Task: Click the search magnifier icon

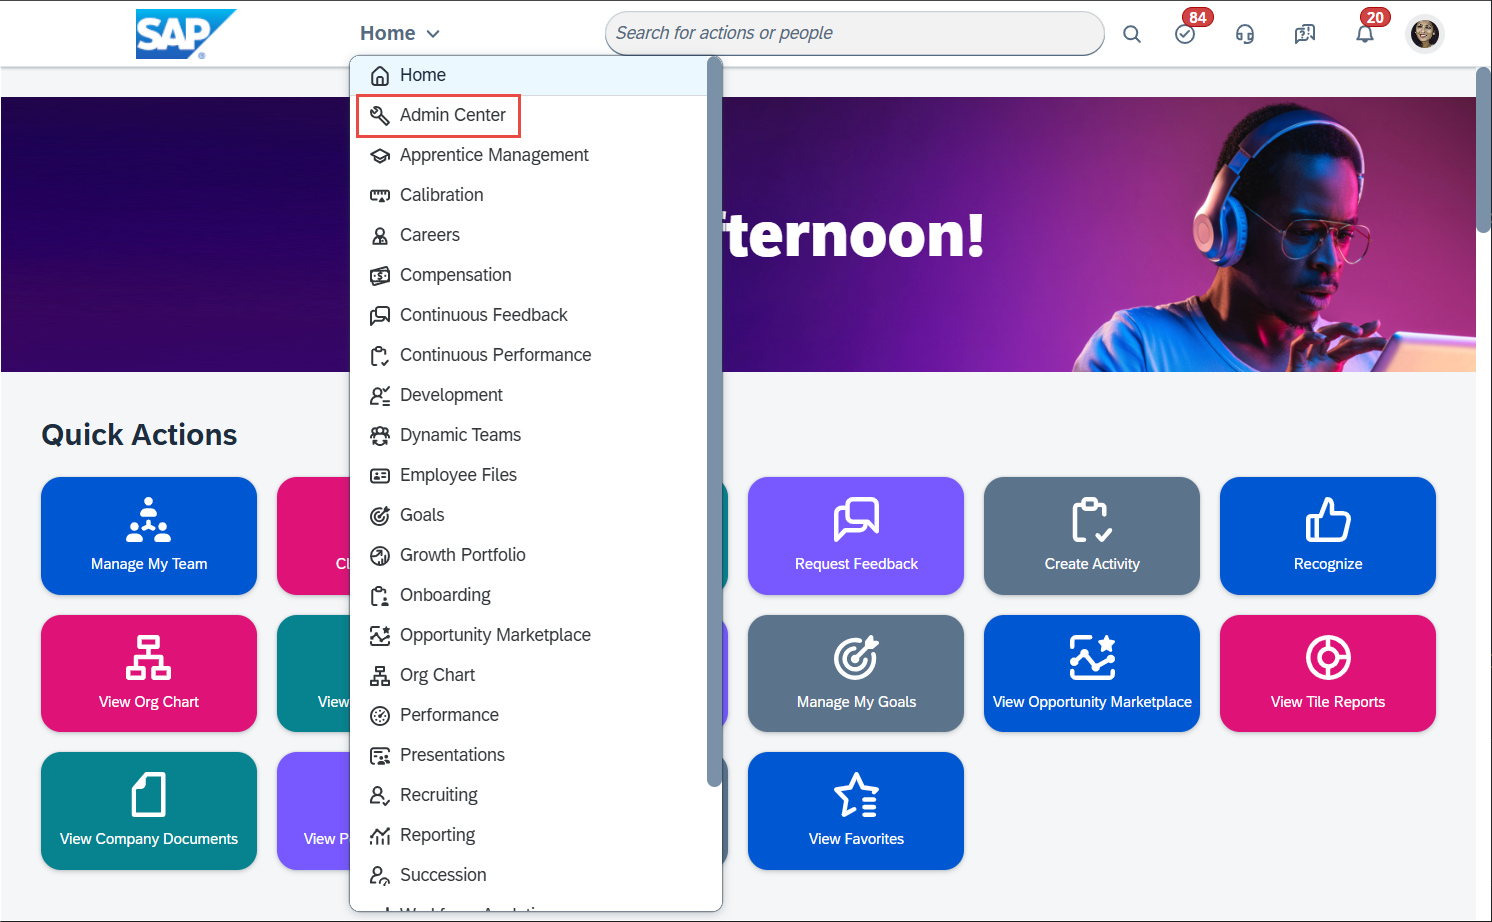Action: pyautogui.click(x=1131, y=34)
